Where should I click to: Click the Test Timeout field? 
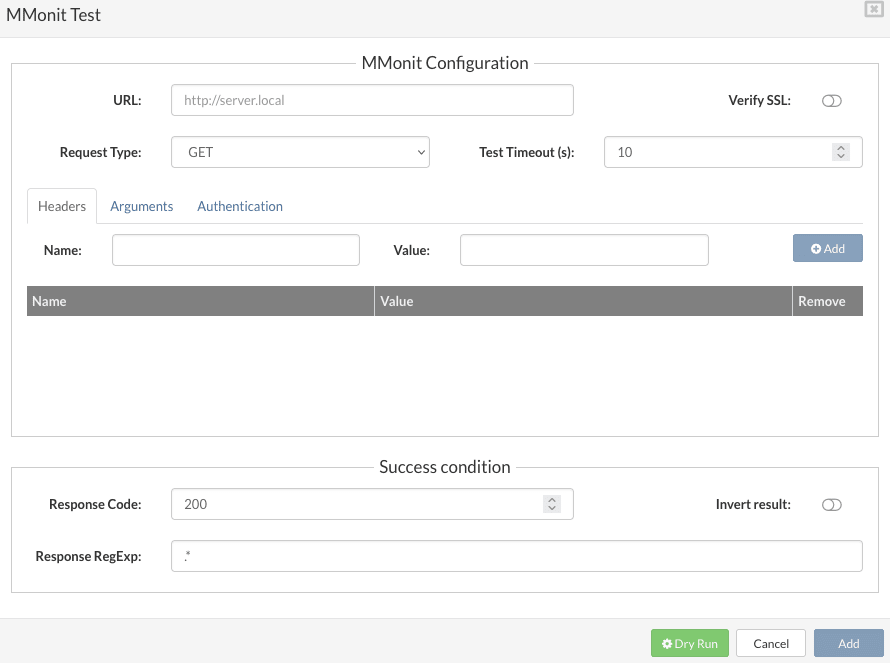tap(733, 152)
